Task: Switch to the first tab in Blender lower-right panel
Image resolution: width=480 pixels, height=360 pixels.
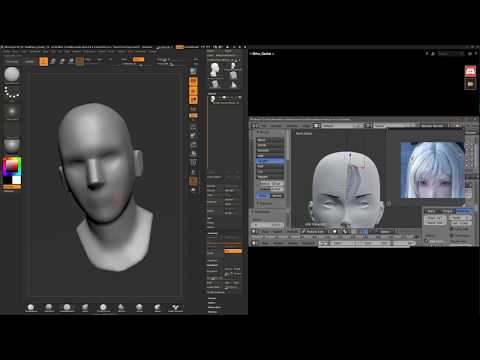Action: click(431, 211)
